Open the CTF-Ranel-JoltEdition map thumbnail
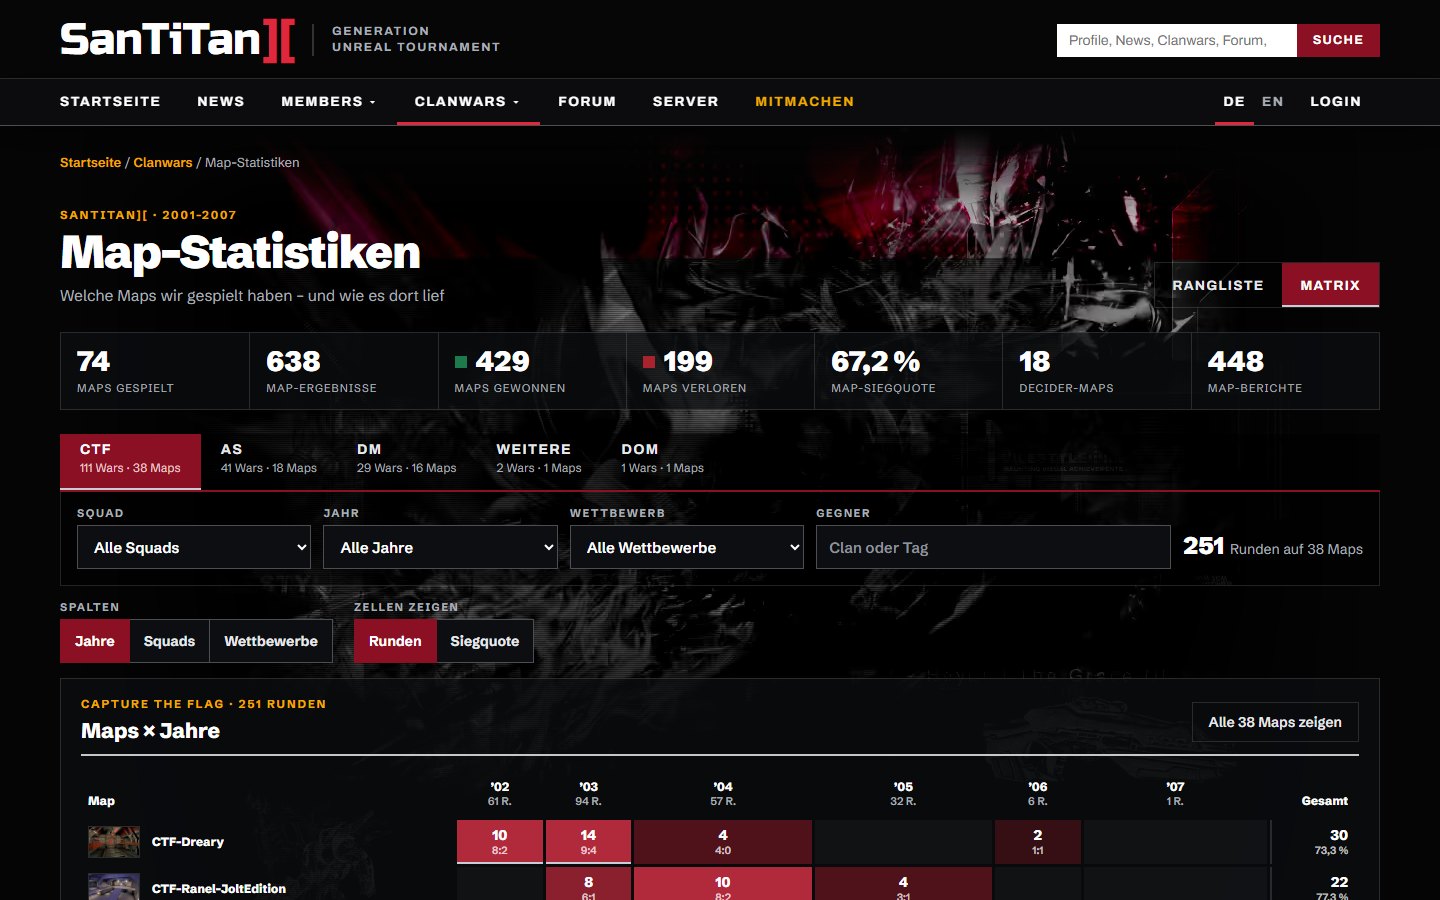This screenshot has width=1440, height=900. [x=114, y=887]
